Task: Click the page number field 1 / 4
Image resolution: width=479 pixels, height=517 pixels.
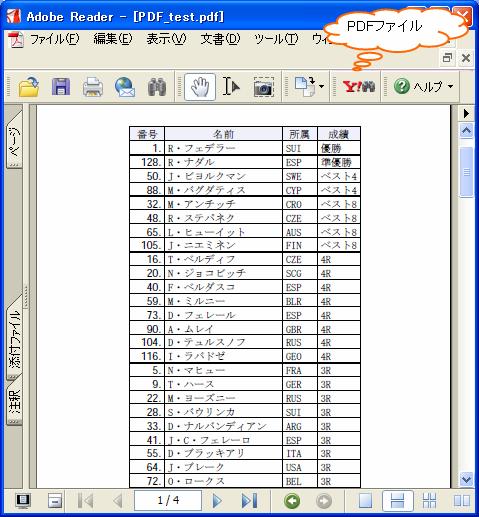Action: tap(168, 500)
